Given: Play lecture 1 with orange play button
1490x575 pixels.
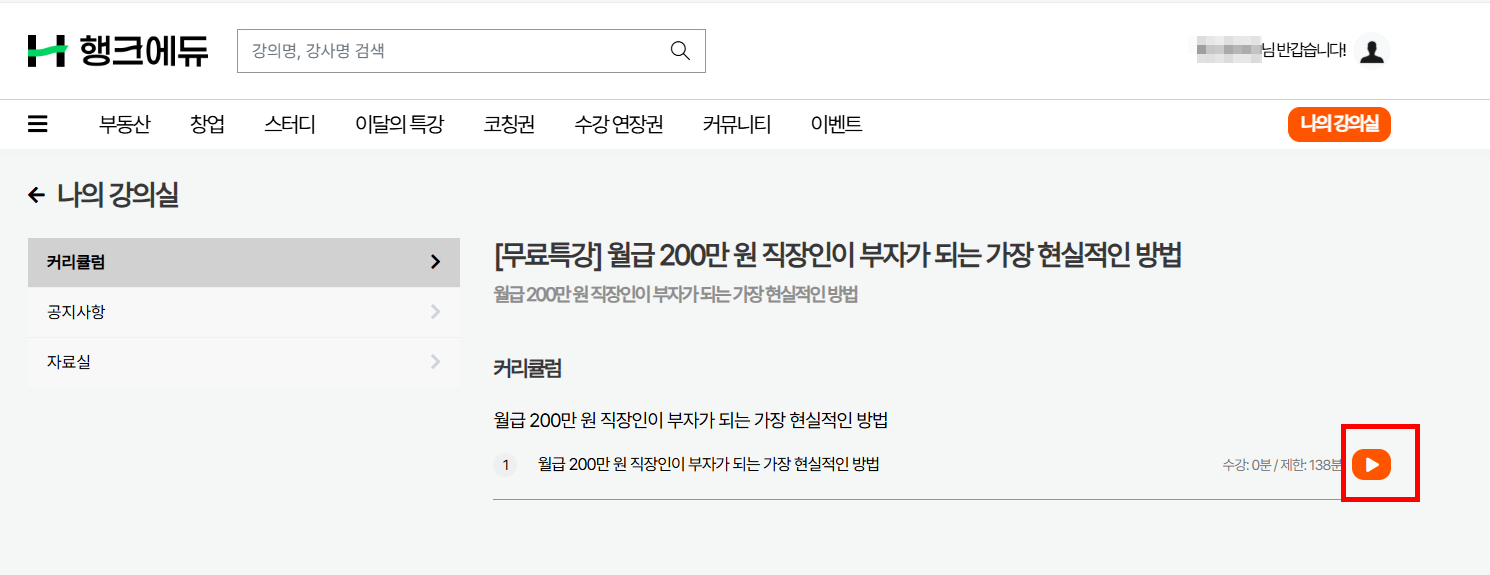Looking at the screenshot, I should click(1371, 464).
